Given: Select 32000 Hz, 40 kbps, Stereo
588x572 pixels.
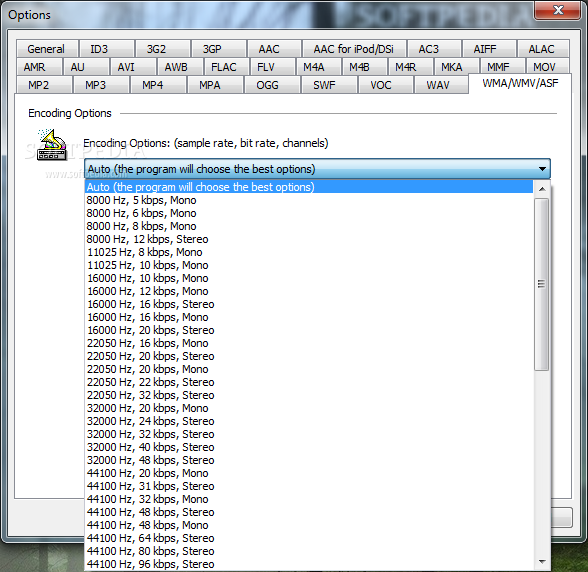Looking at the screenshot, I should (x=309, y=447).
